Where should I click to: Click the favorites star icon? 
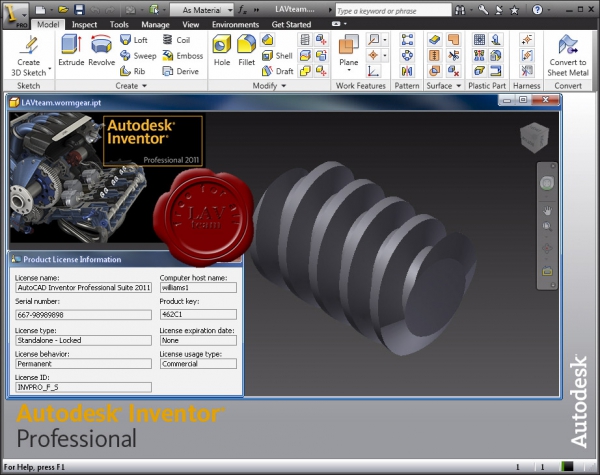[514, 10]
